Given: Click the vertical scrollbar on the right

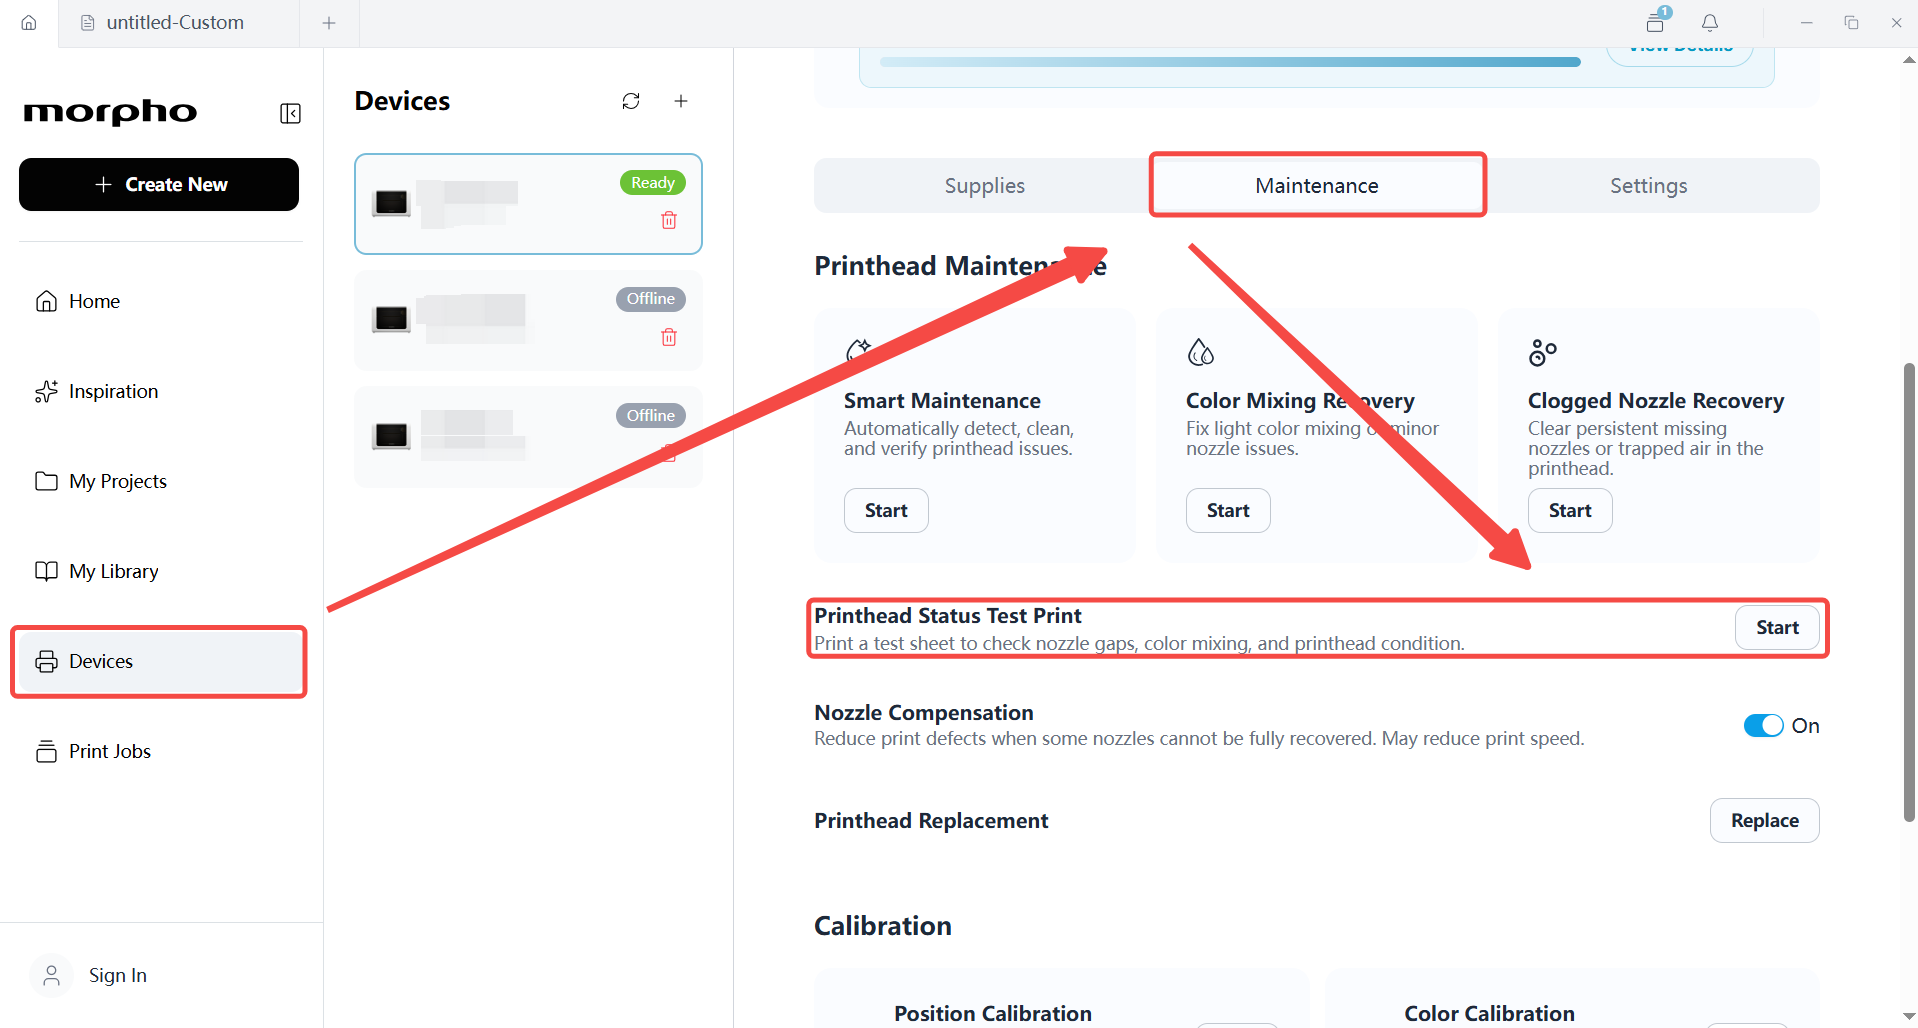Looking at the screenshot, I should pos(1909,592).
